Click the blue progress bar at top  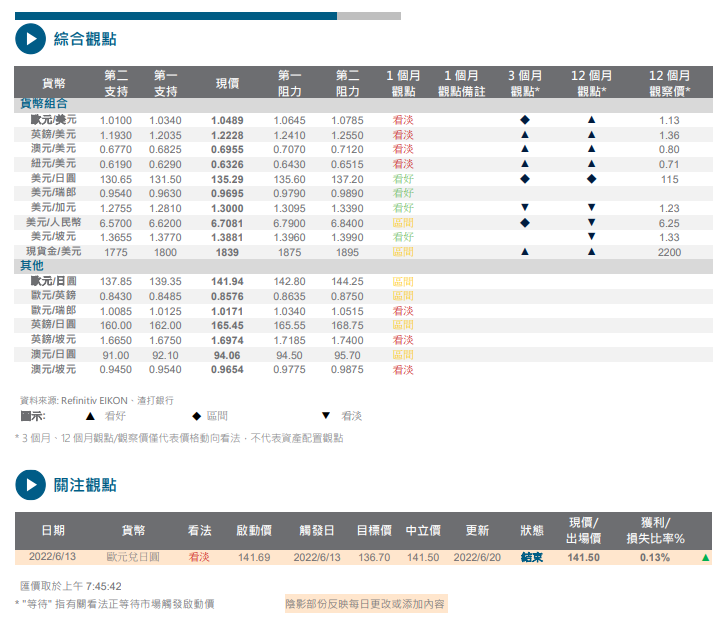coord(176,16)
